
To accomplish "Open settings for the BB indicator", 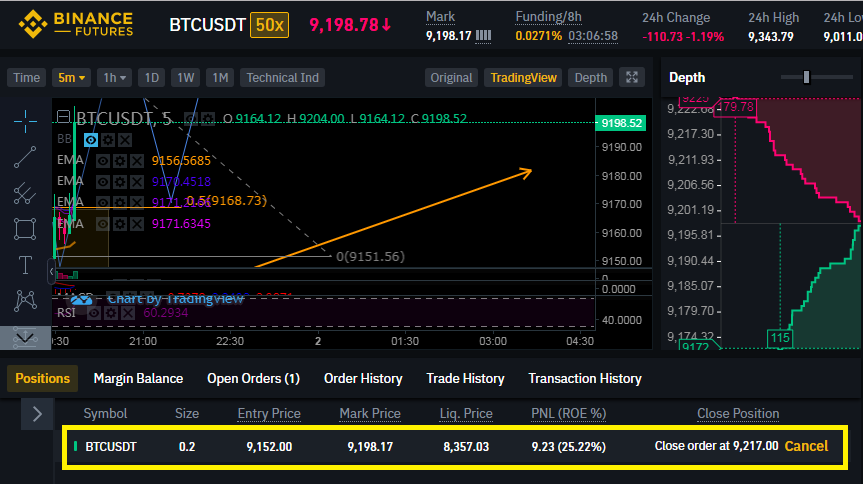I will tap(108, 140).
